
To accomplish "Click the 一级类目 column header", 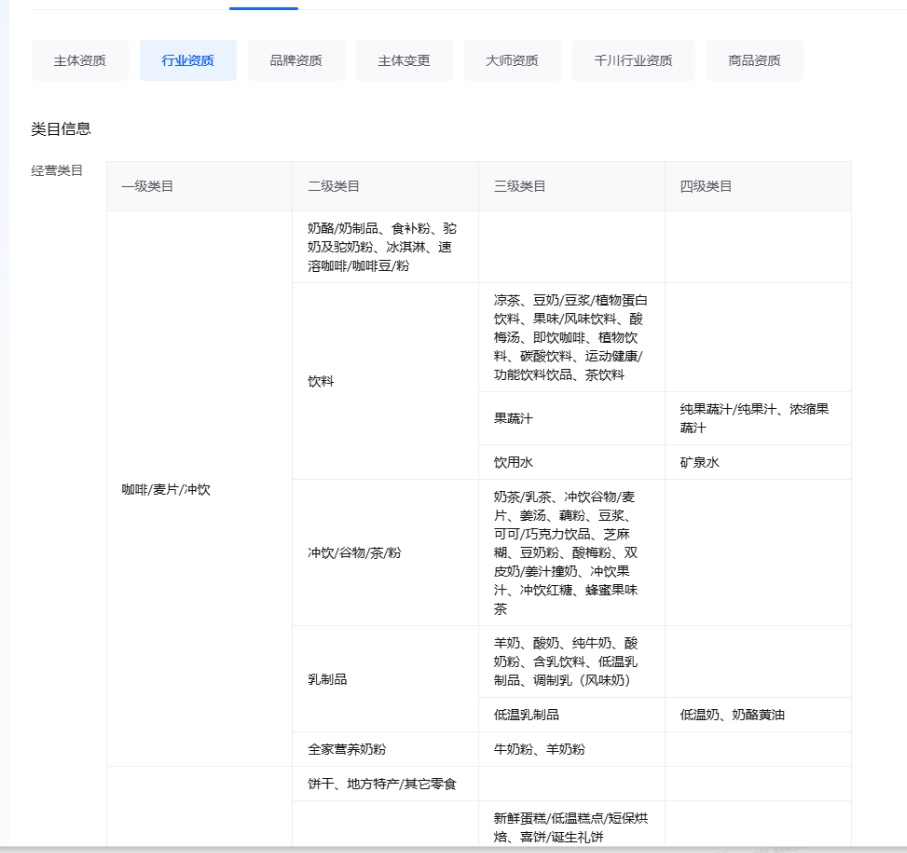I will coord(148,186).
